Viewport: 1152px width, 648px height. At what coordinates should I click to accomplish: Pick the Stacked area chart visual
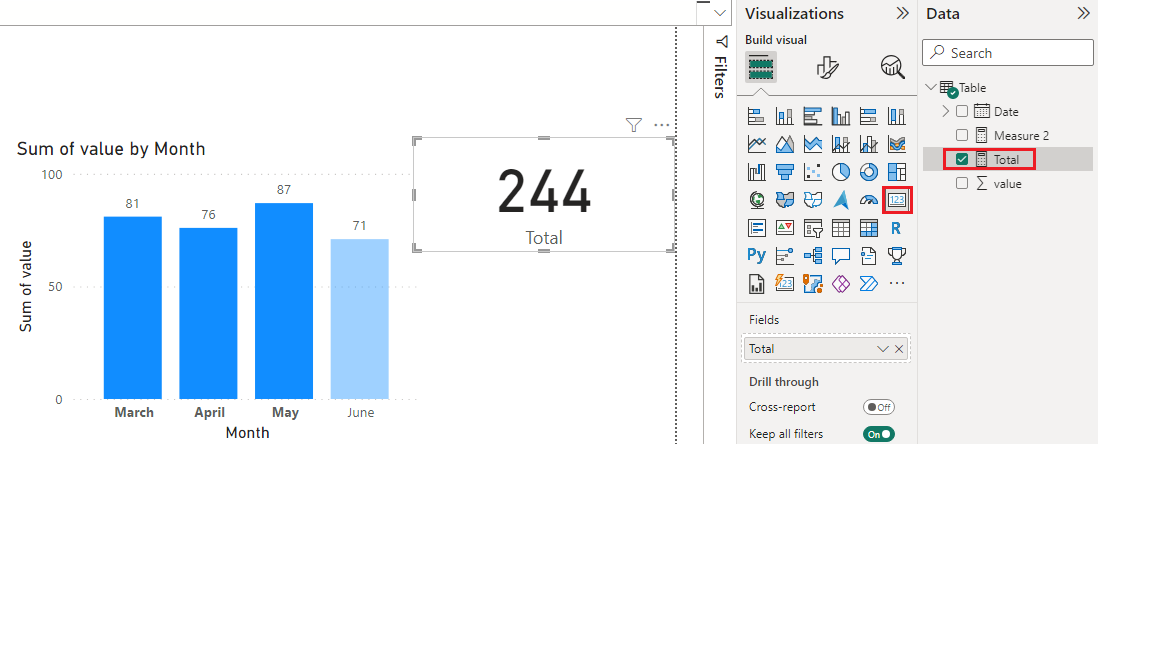[x=813, y=144]
